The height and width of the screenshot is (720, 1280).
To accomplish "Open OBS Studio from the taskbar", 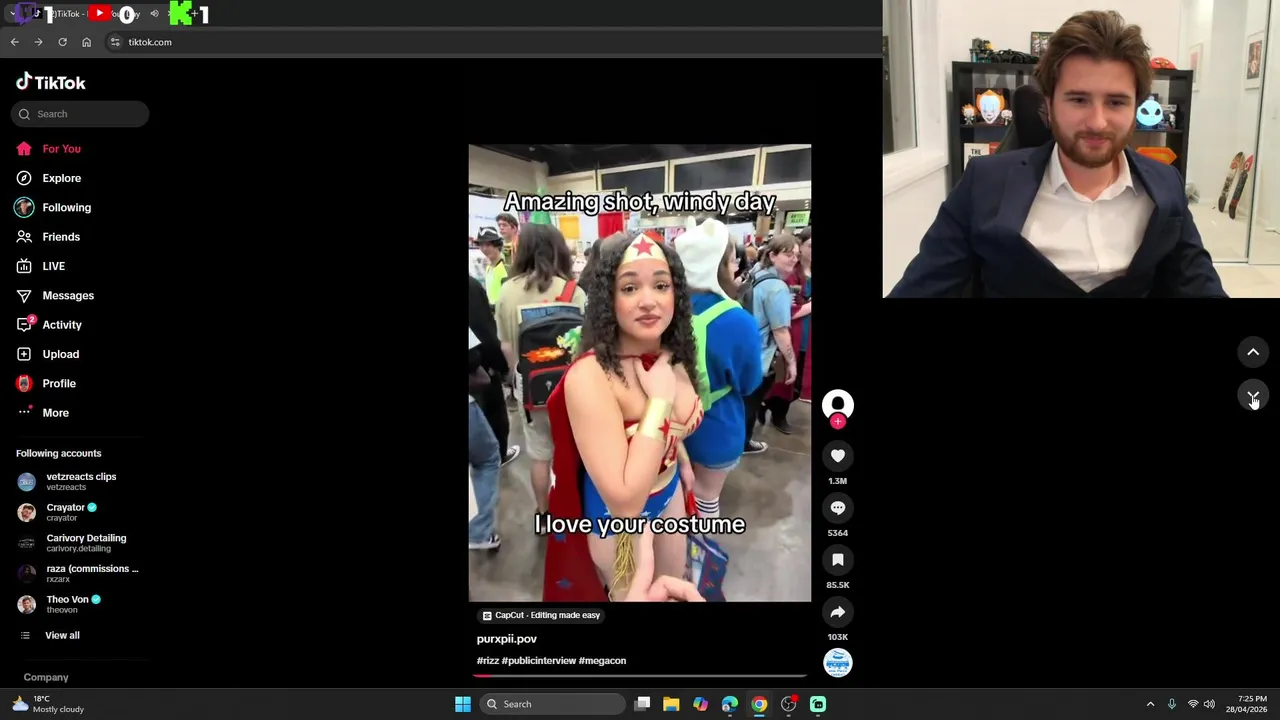I will coord(789,704).
